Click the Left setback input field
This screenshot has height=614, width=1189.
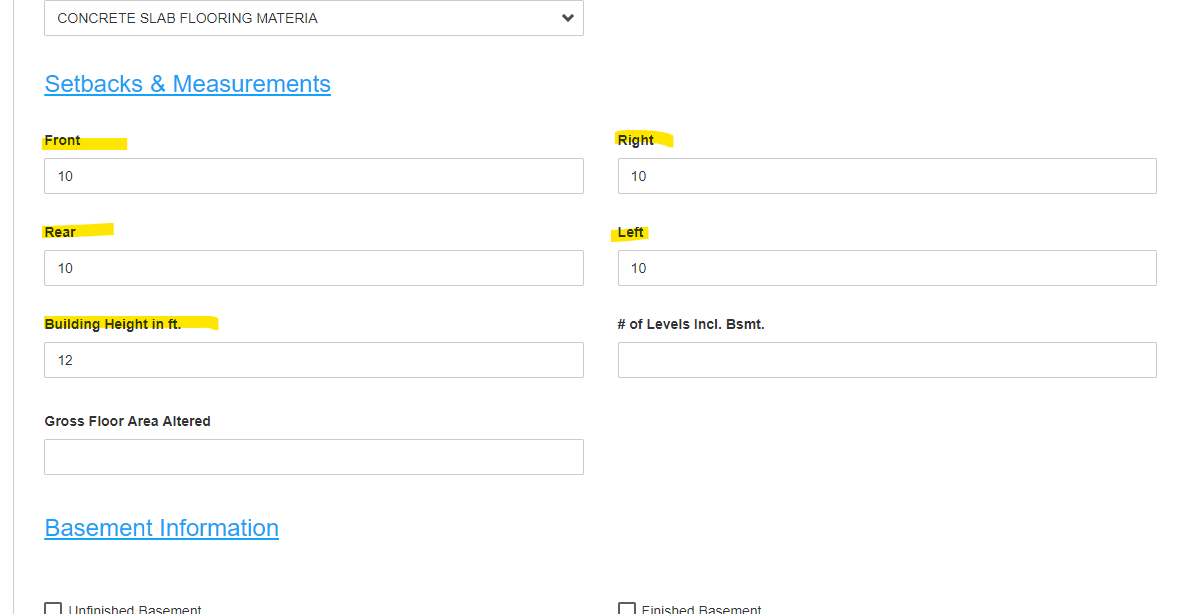point(886,268)
